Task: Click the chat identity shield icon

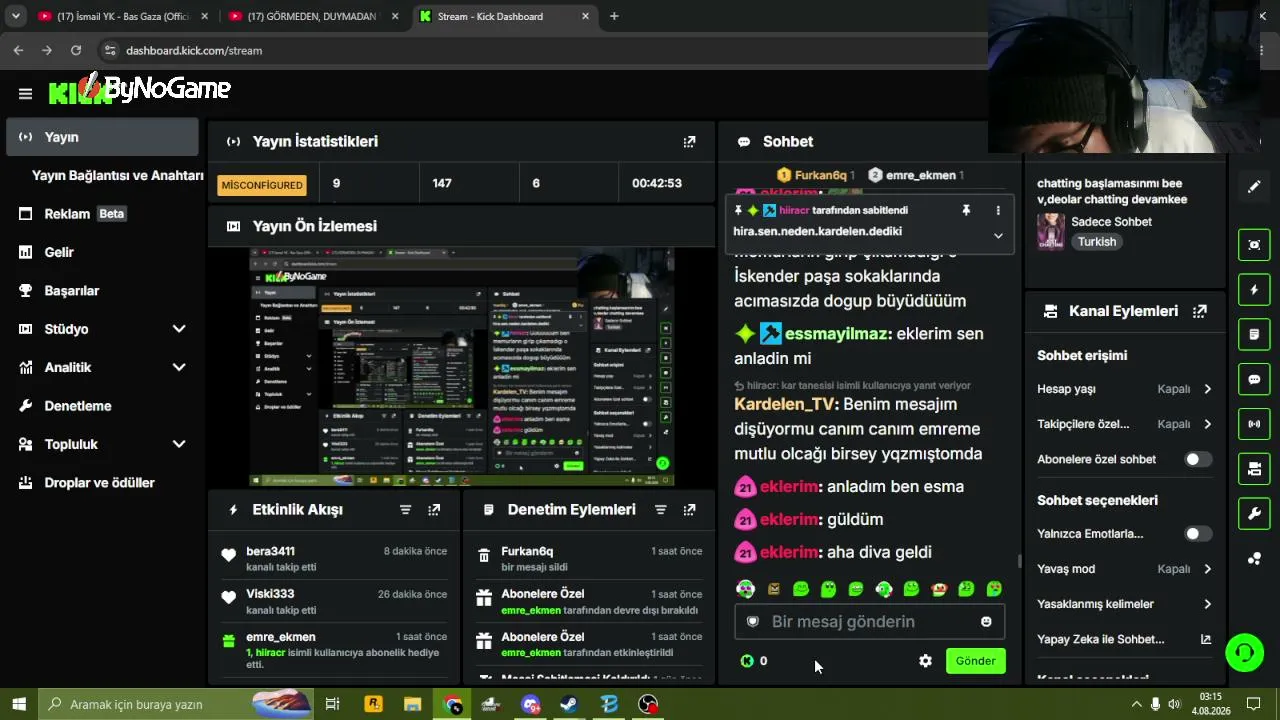Action: coord(753,622)
